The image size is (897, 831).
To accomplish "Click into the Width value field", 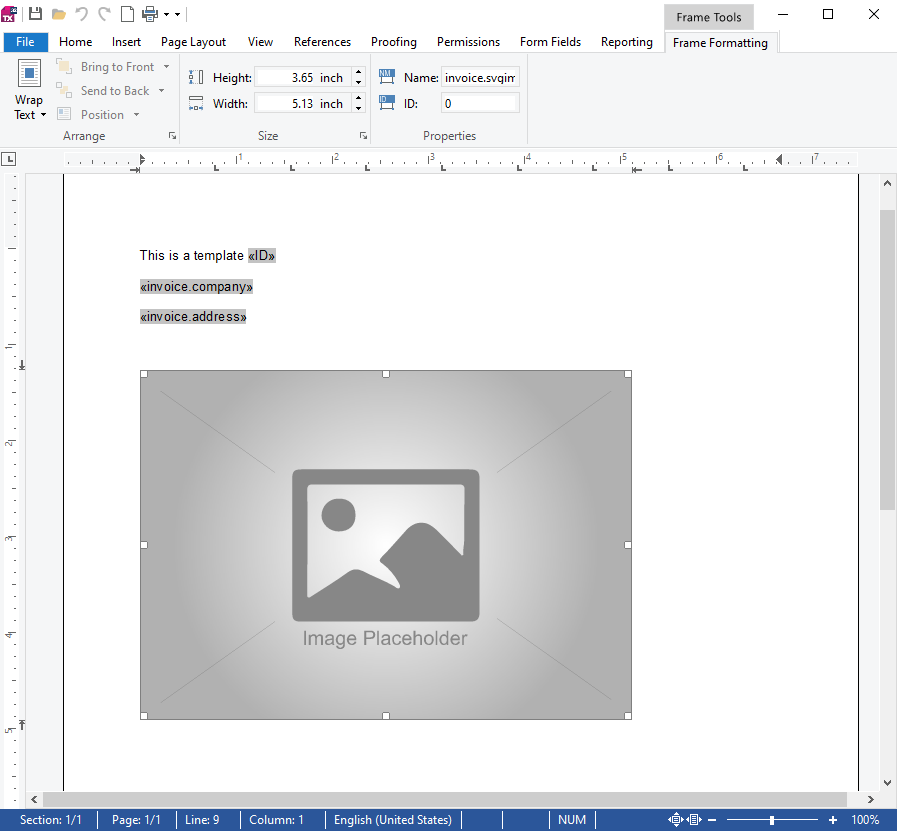I will coord(303,104).
